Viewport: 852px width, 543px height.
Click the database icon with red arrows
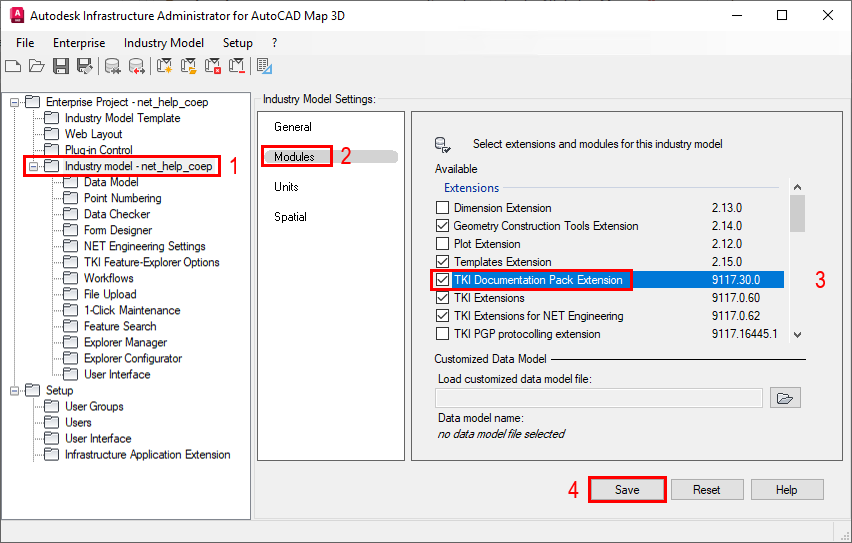(136, 67)
